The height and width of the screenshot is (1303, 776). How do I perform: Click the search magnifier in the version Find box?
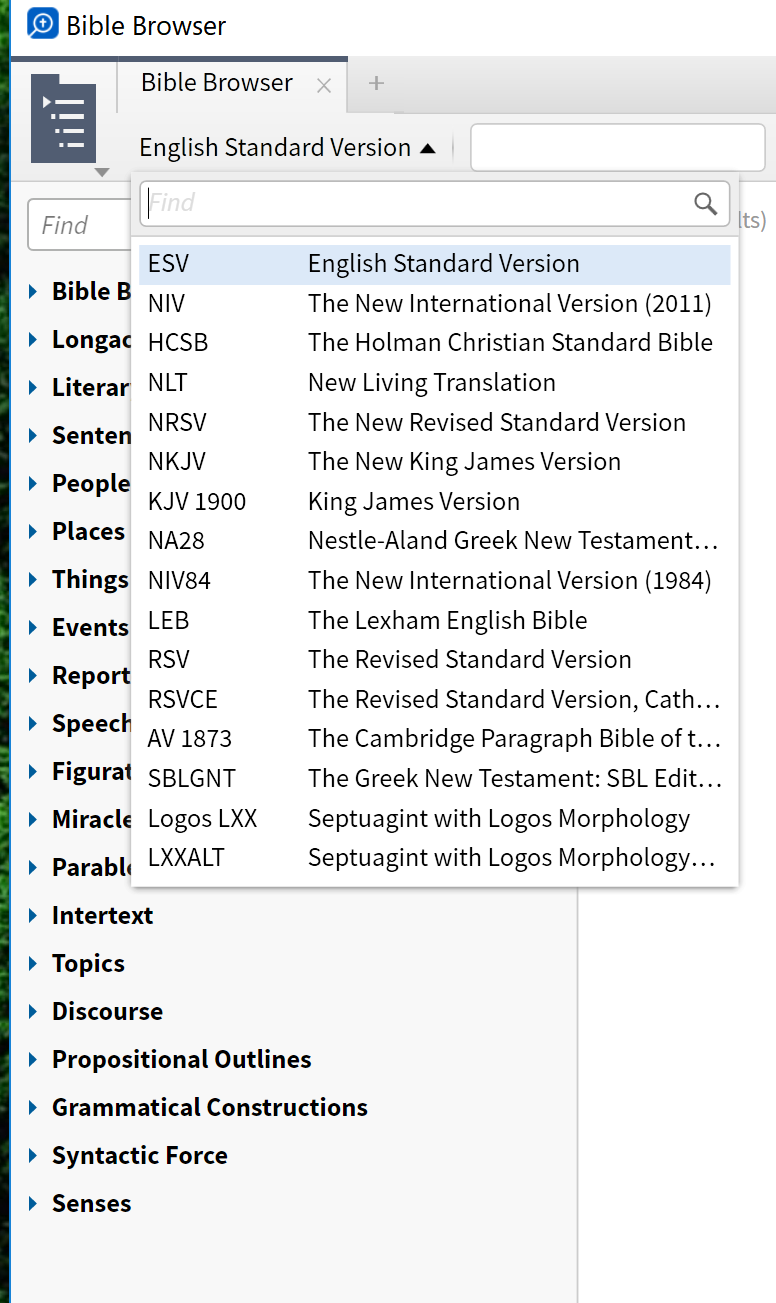705,204
